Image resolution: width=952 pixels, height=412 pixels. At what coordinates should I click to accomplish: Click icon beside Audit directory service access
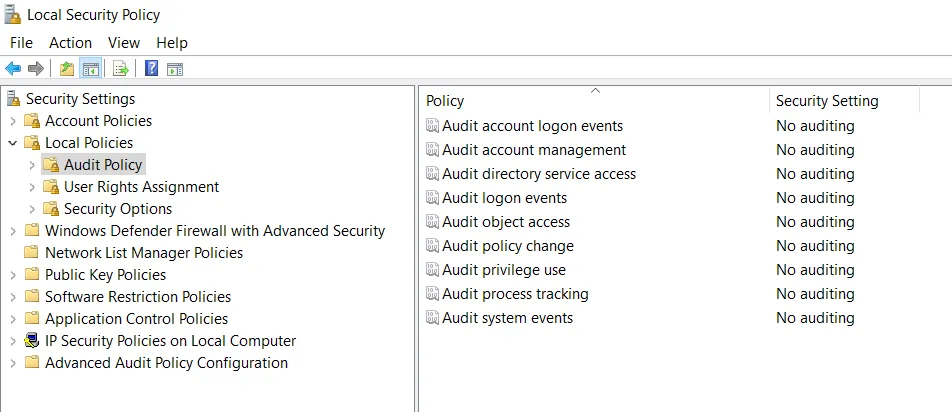point(432,174)
